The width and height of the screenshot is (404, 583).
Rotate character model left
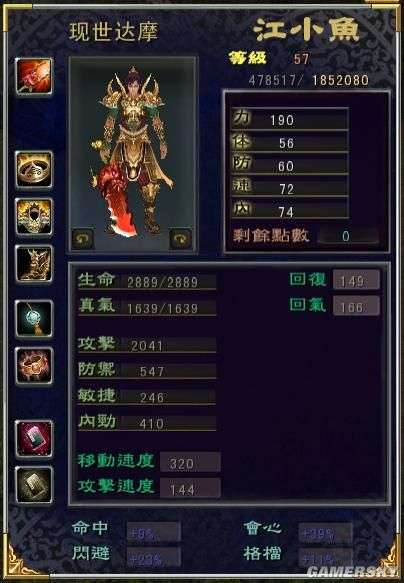(x=83, y=238)
